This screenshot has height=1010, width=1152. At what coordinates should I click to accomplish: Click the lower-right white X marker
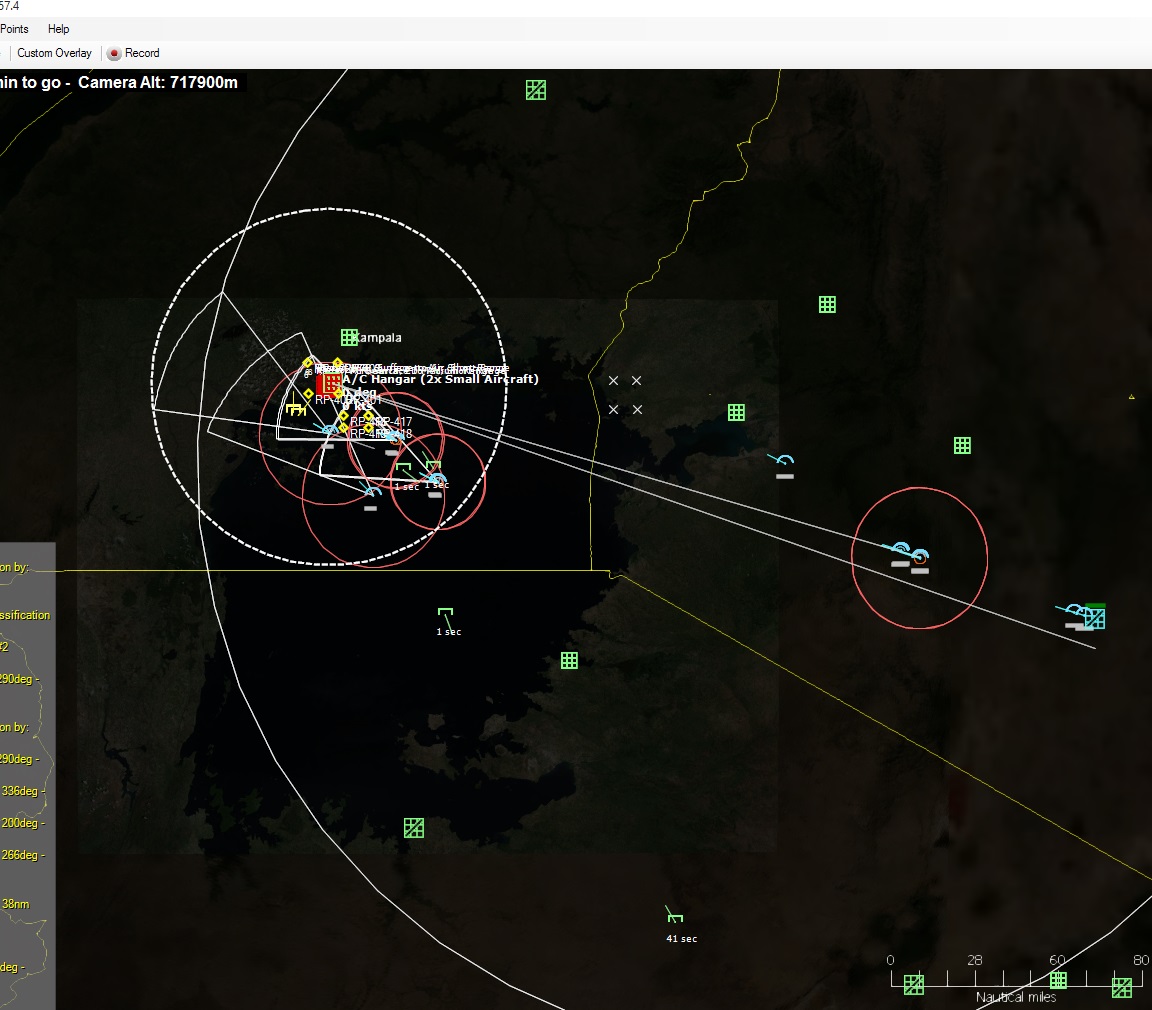pos(637,409)
